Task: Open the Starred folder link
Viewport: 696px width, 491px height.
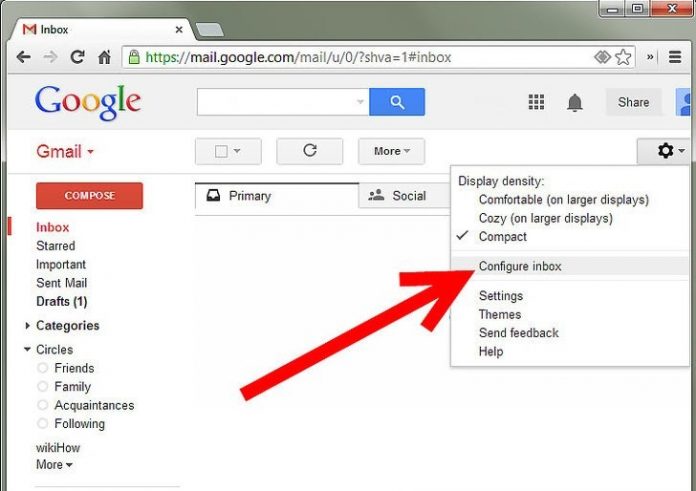Action: point(55,246)
